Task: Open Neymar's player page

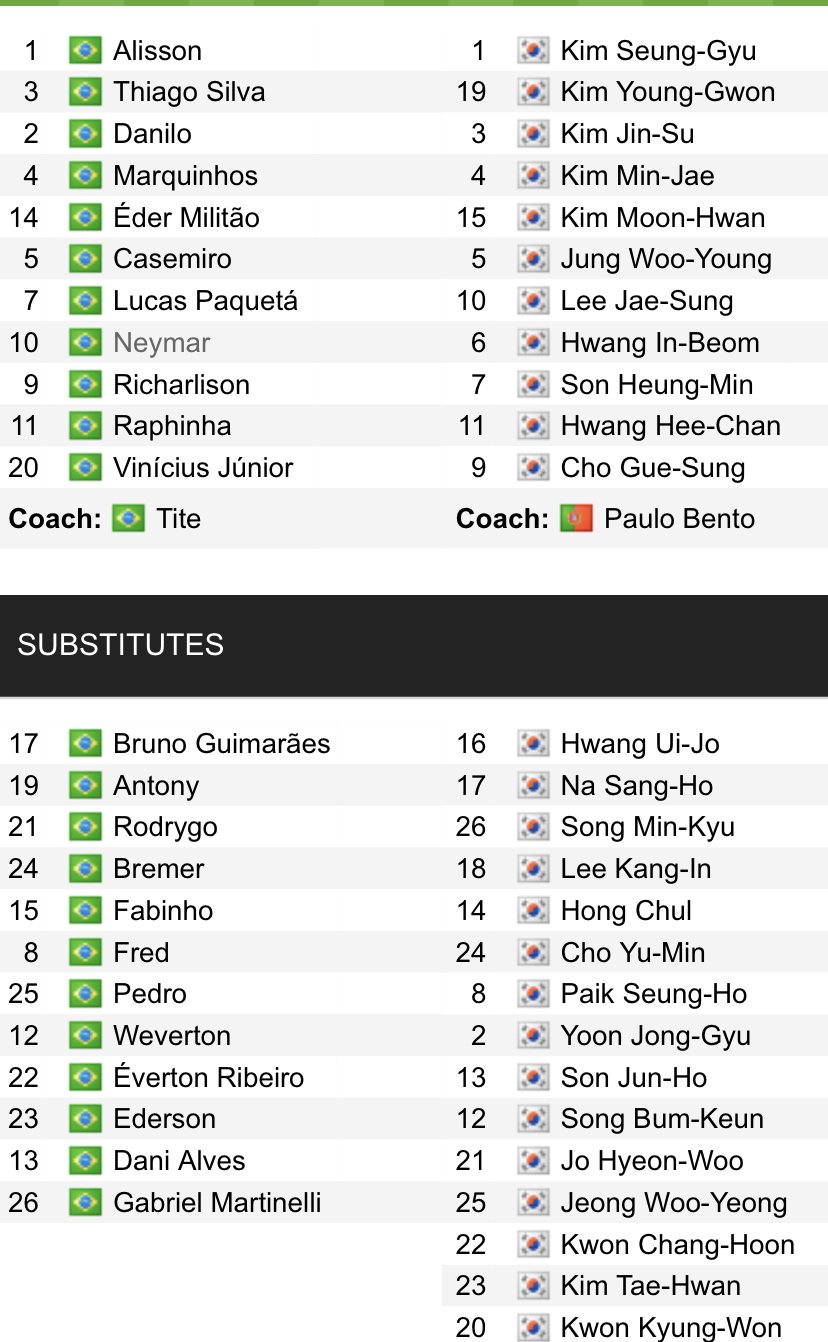Action: 162,343
